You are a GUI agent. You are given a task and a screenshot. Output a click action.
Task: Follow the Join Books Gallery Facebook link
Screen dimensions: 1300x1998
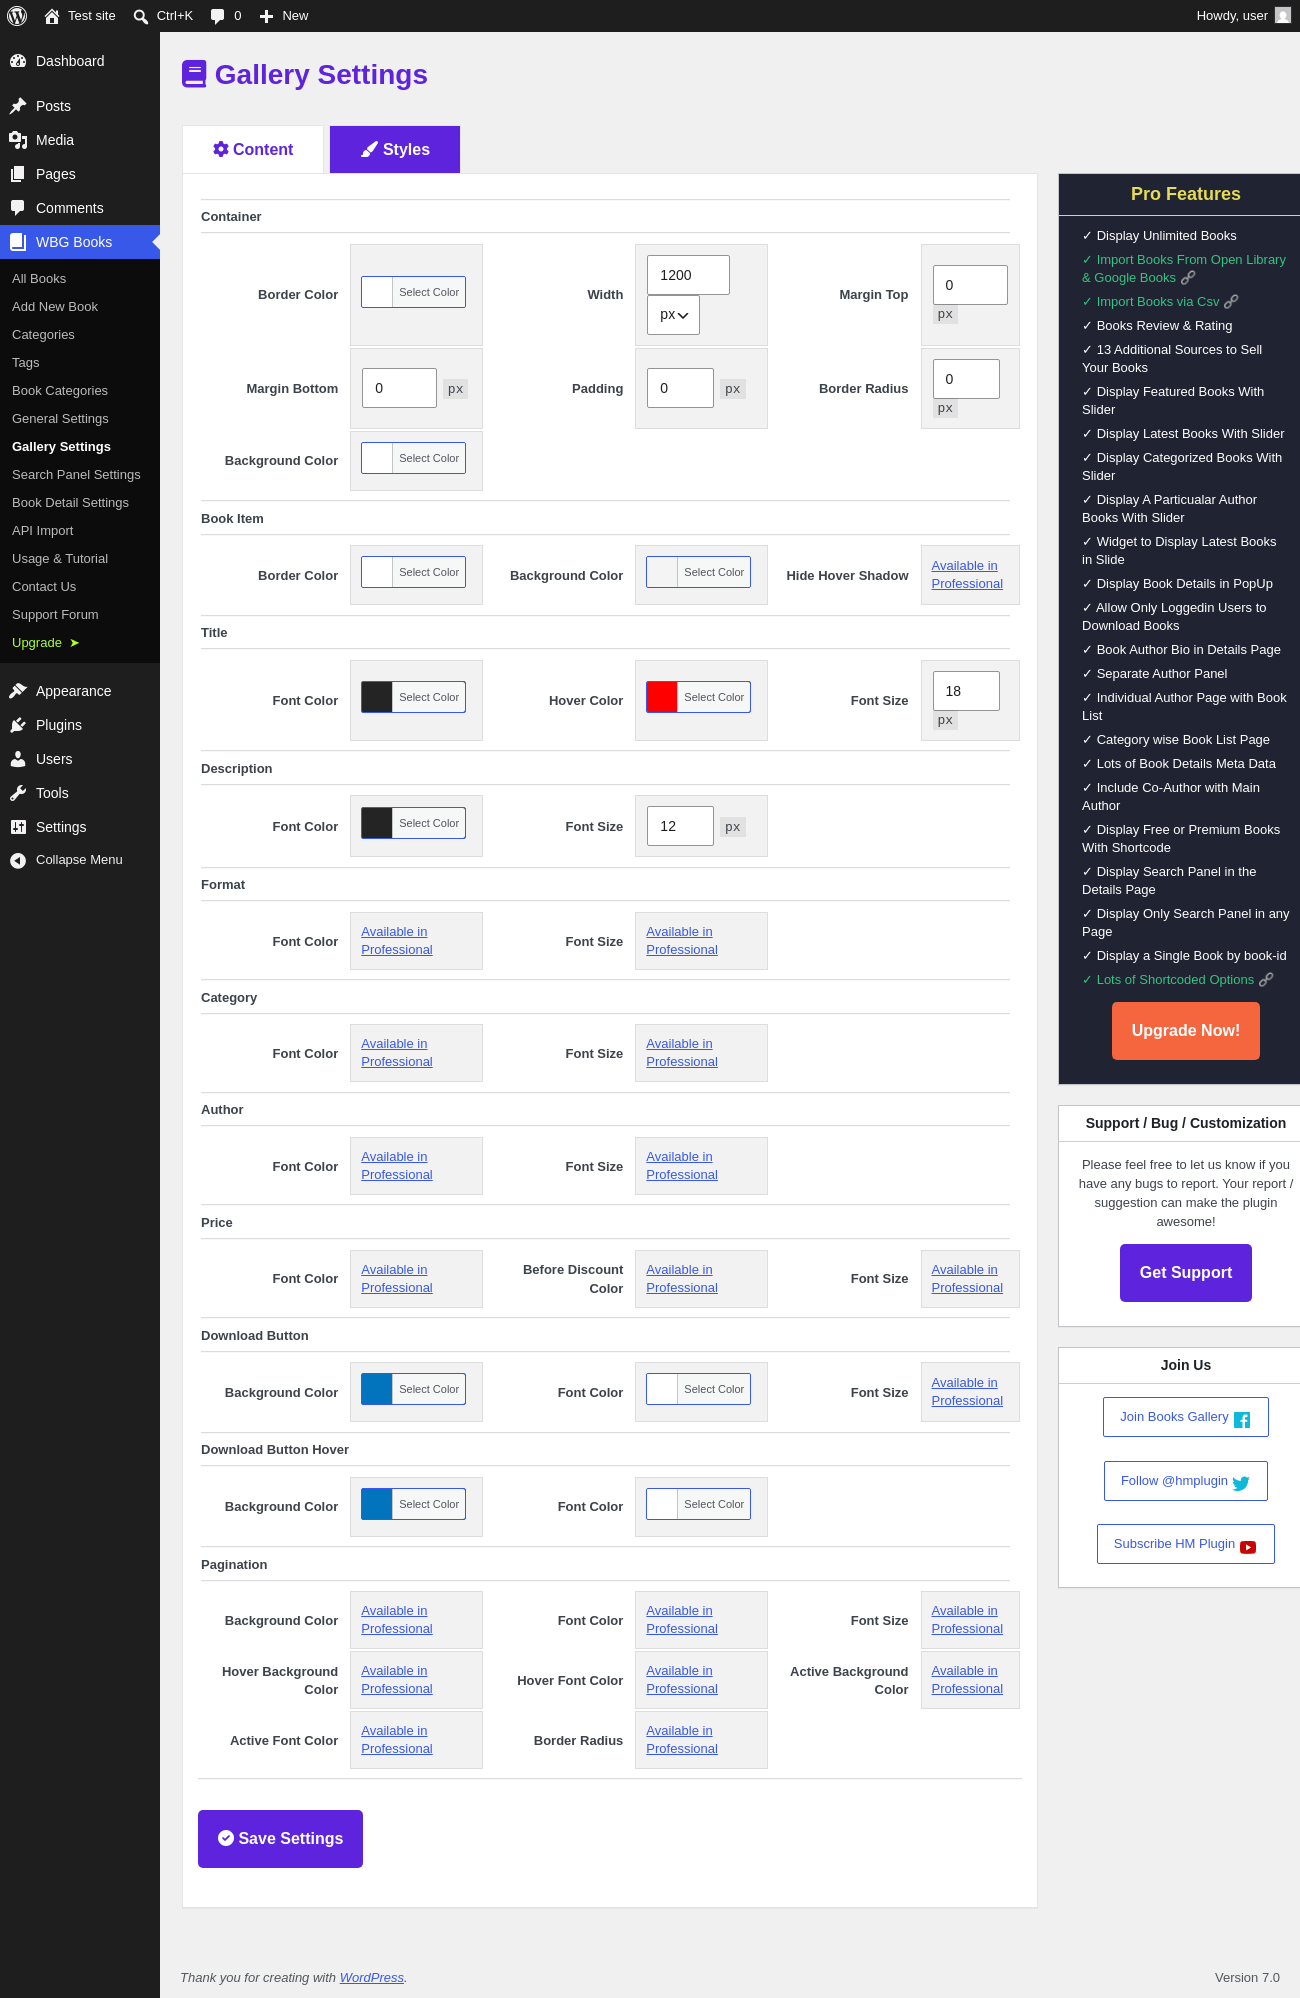1186,1417
